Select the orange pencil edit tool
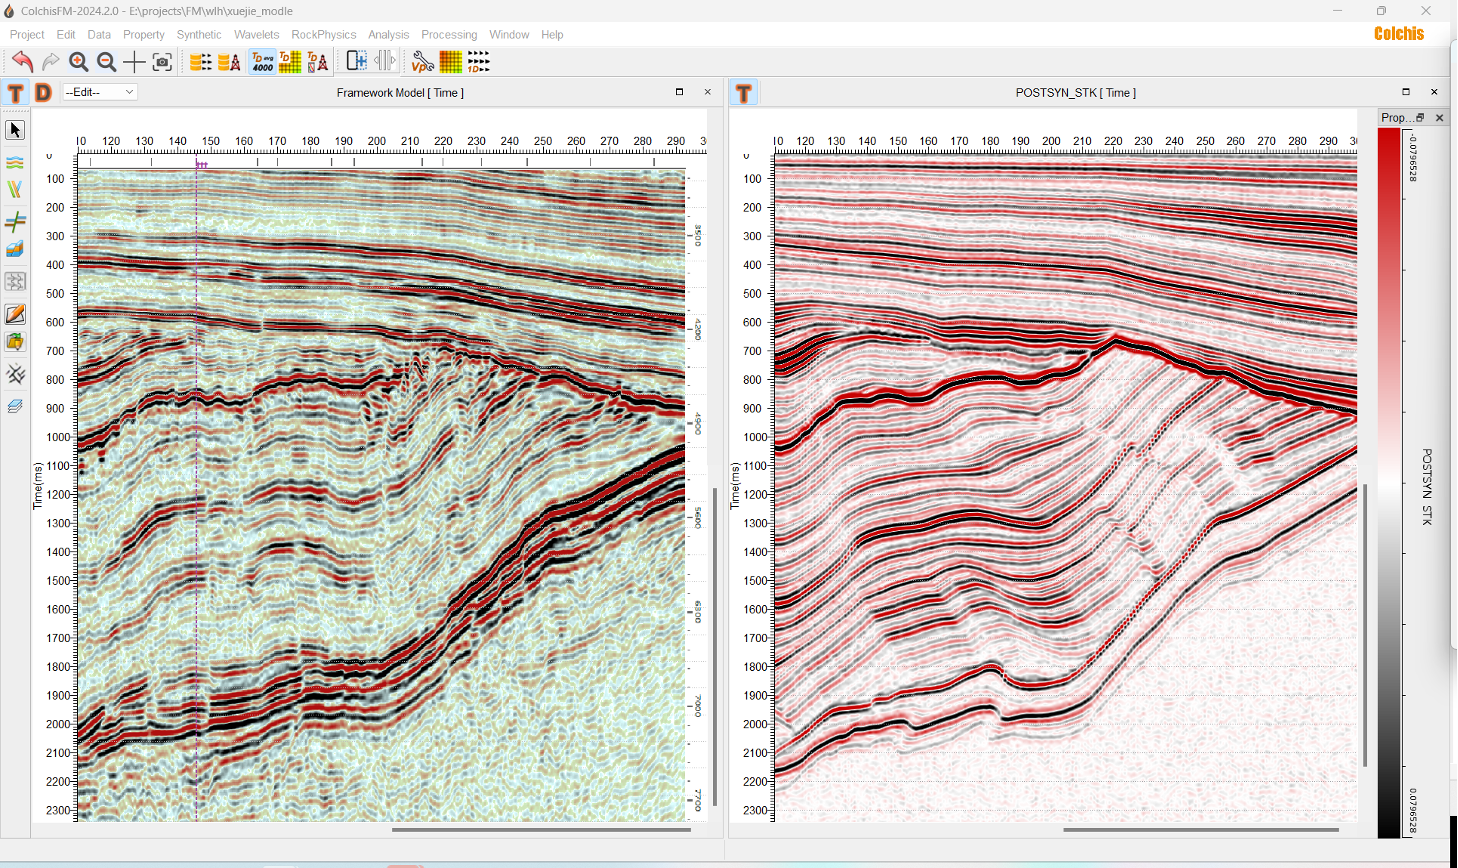Viewport: 1458px width, 868px height. click(15, 314)
